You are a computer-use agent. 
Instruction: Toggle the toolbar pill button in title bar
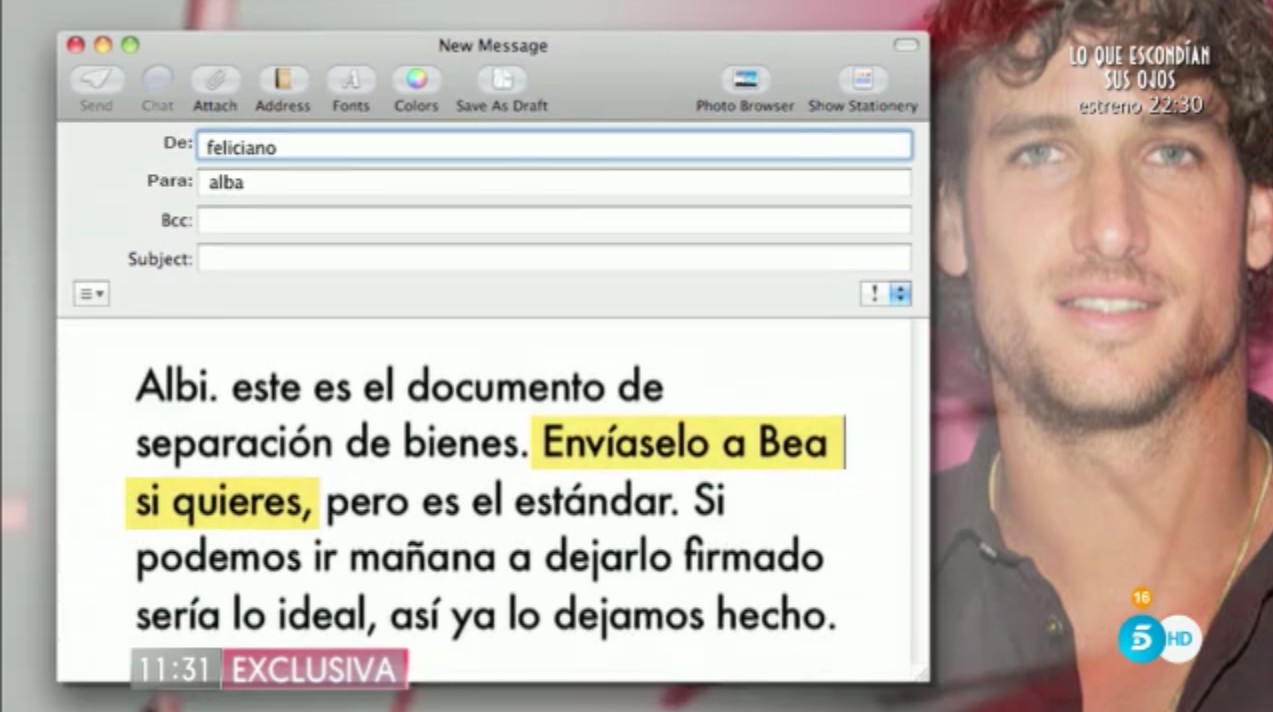[x=905, y=45]
